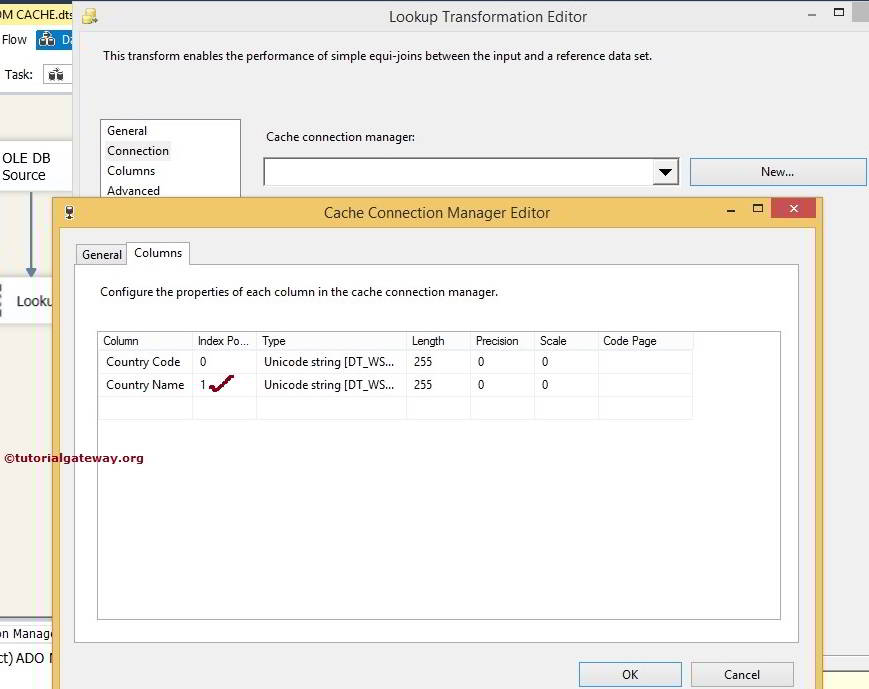The width and height of the screenshot is (869, 689).
Task: Select the Connection page in Lookup editor
Action: [x=137, y=150]
